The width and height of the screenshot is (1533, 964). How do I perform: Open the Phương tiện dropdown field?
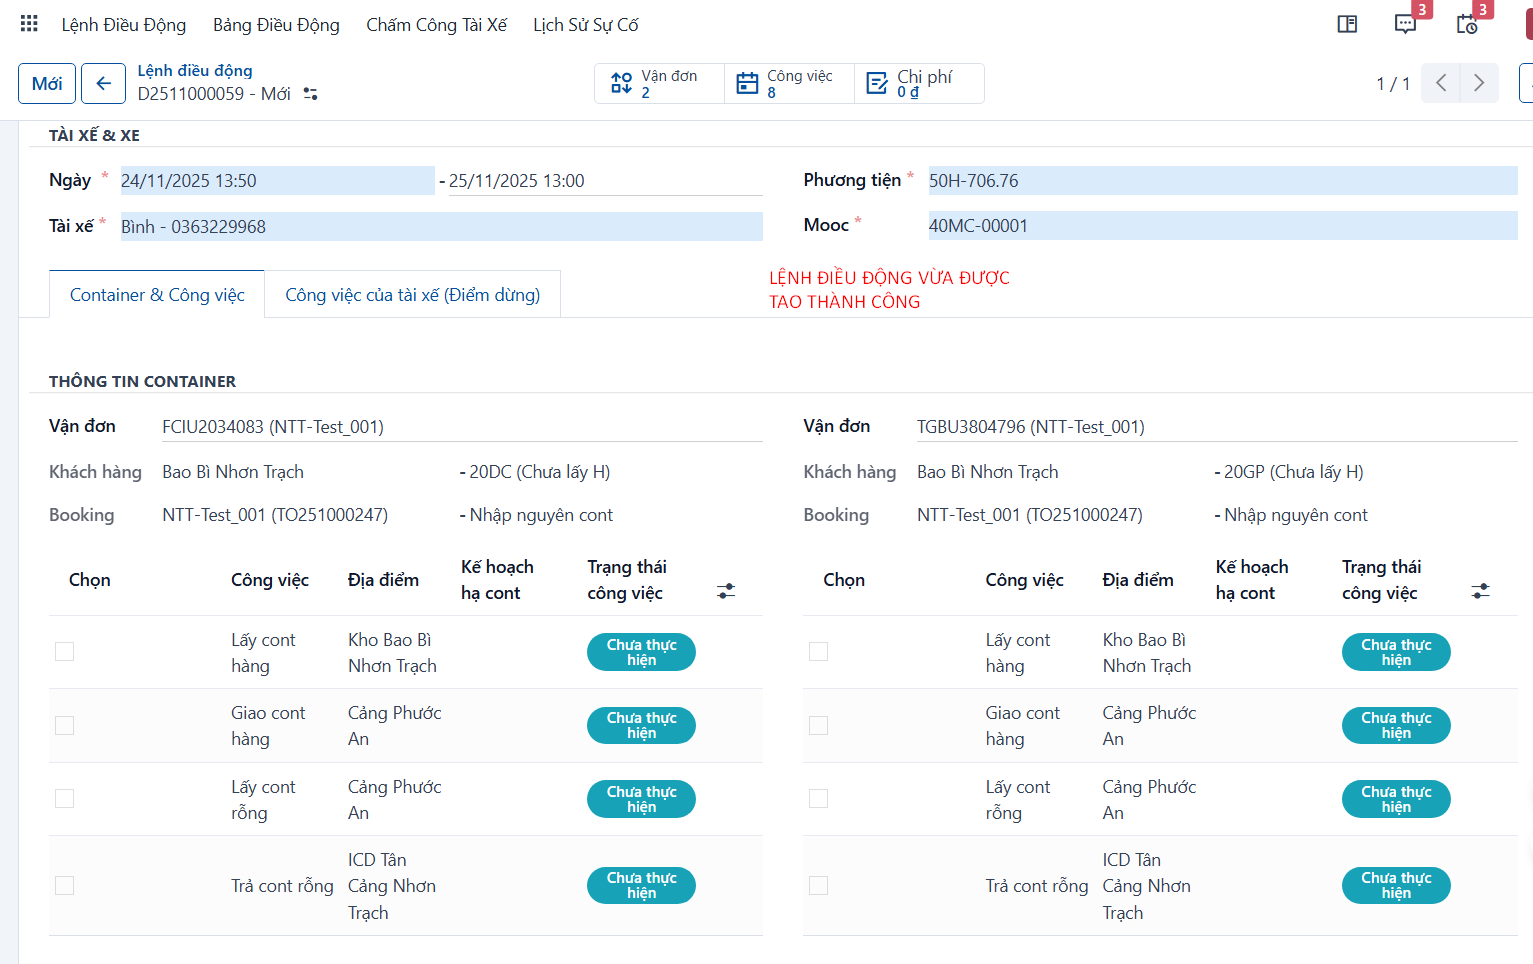tap(1223, 180)
